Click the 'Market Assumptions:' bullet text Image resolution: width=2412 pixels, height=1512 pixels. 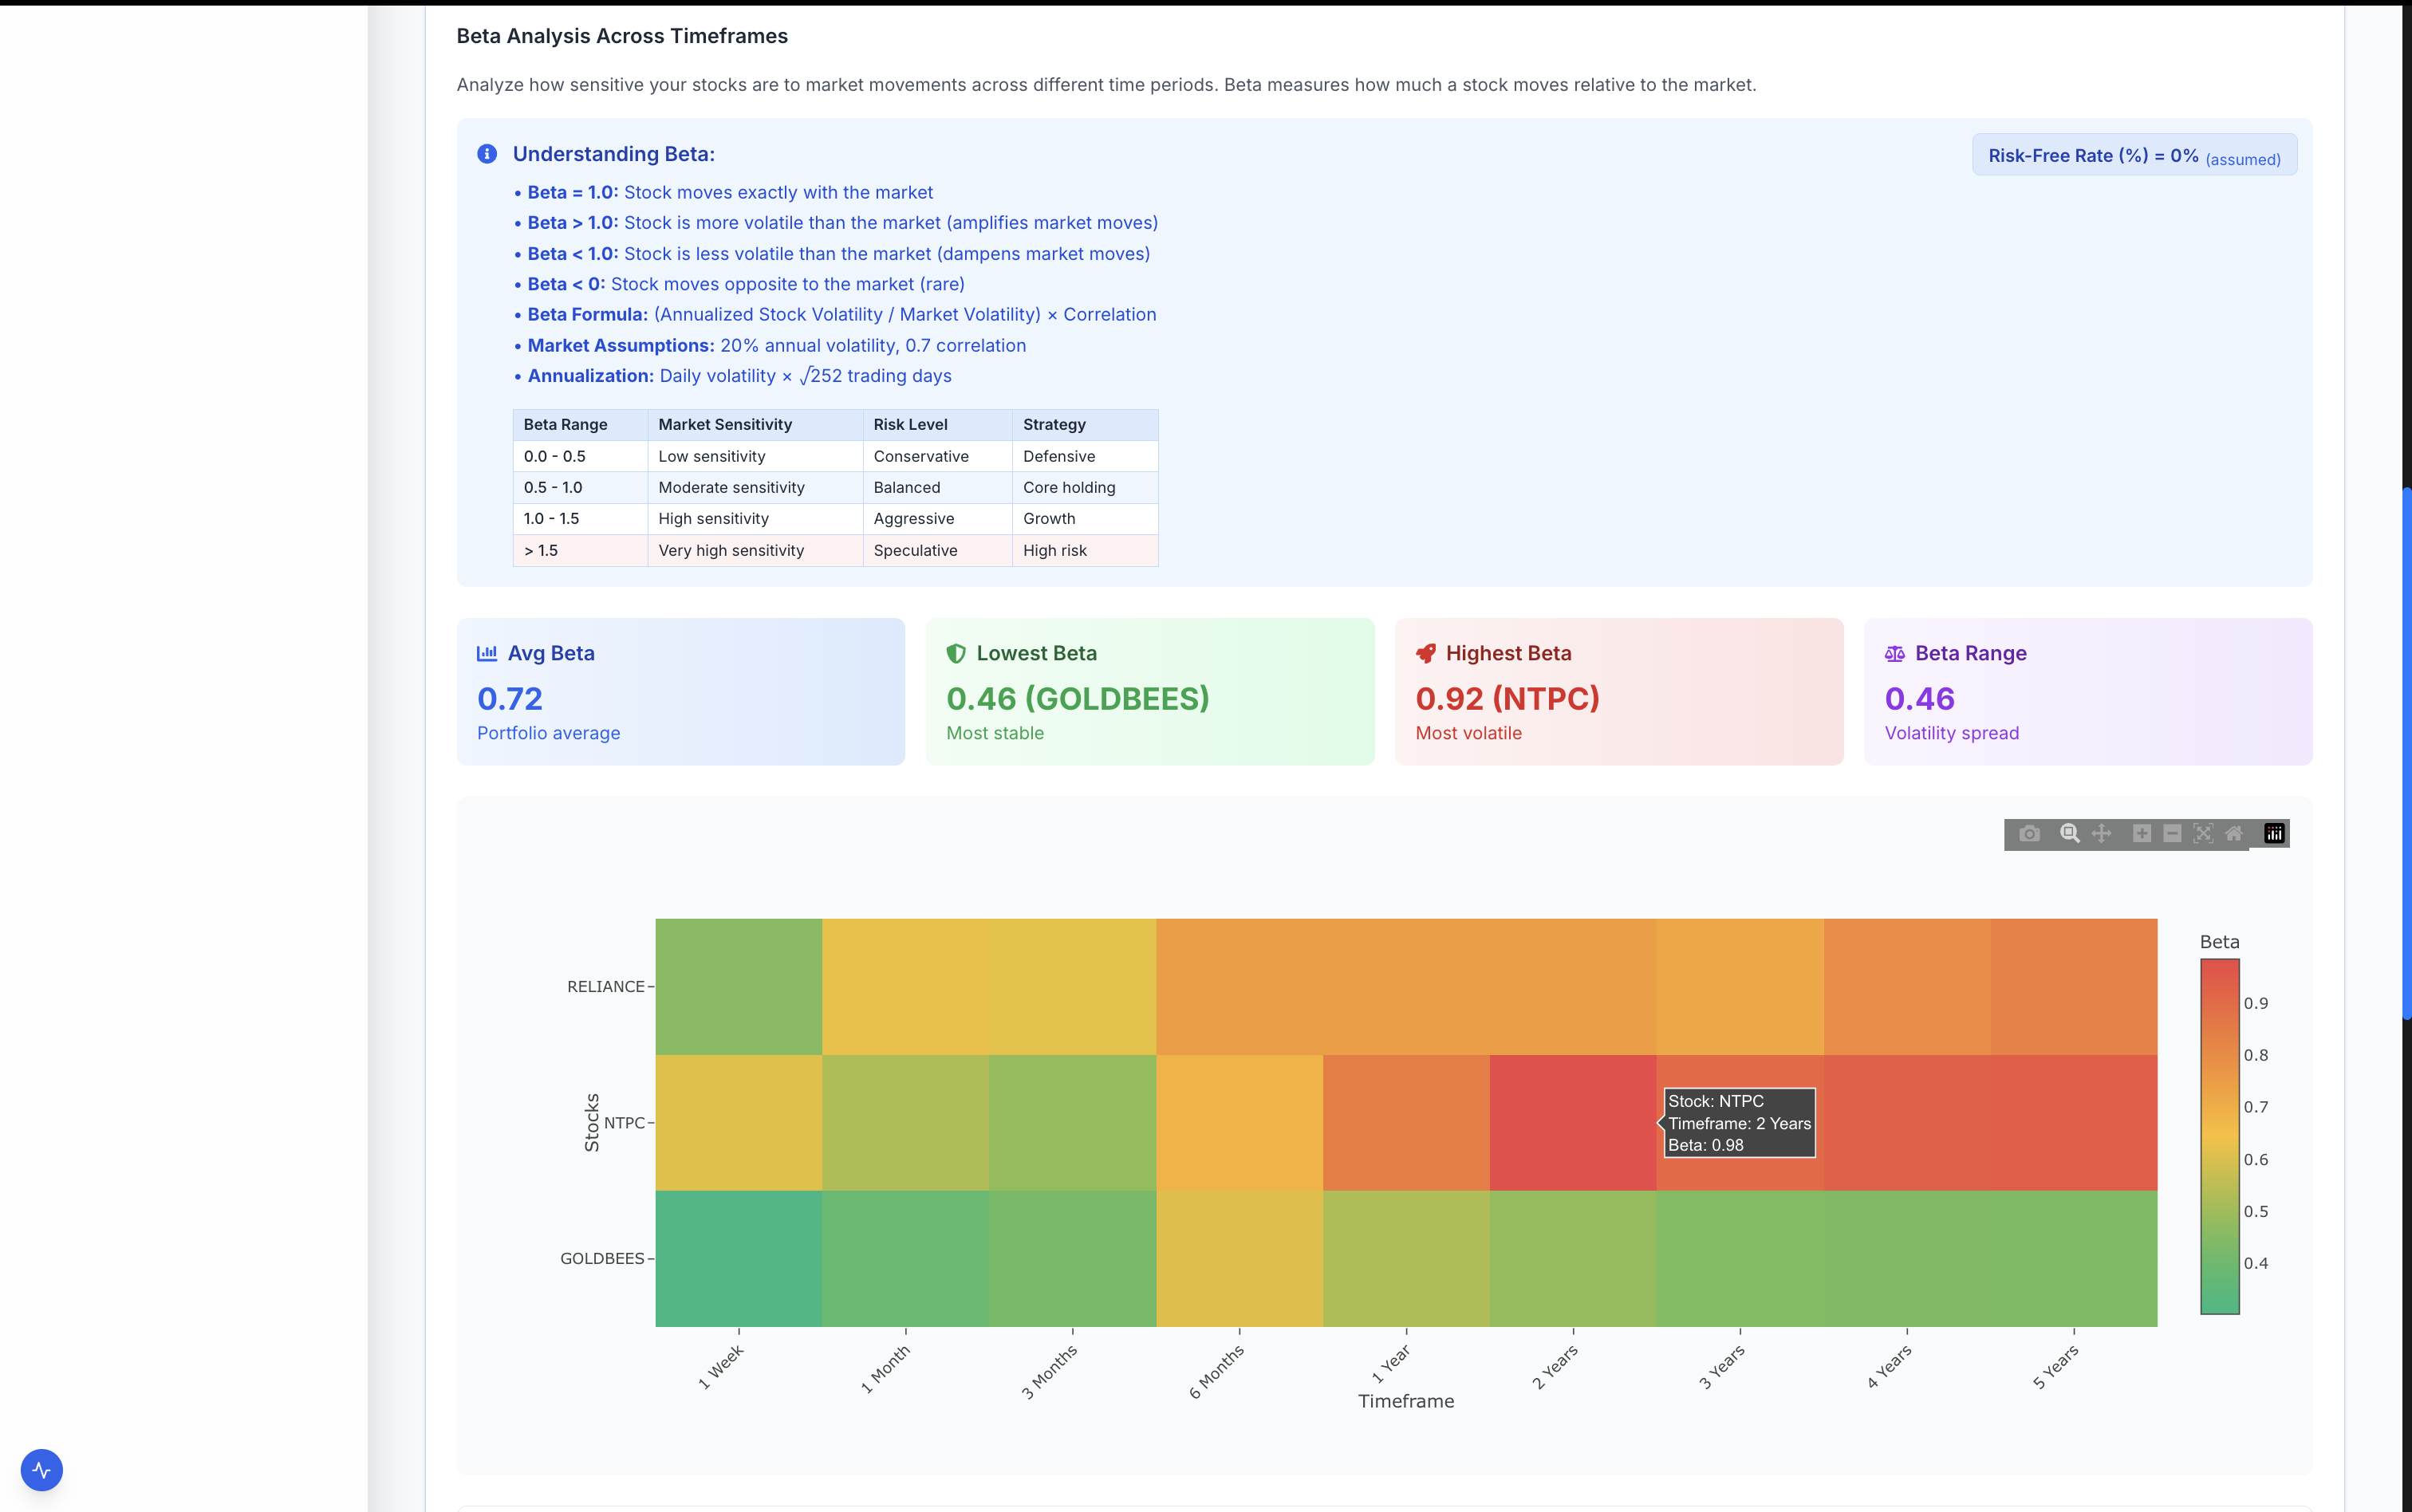tap(621, 345)
